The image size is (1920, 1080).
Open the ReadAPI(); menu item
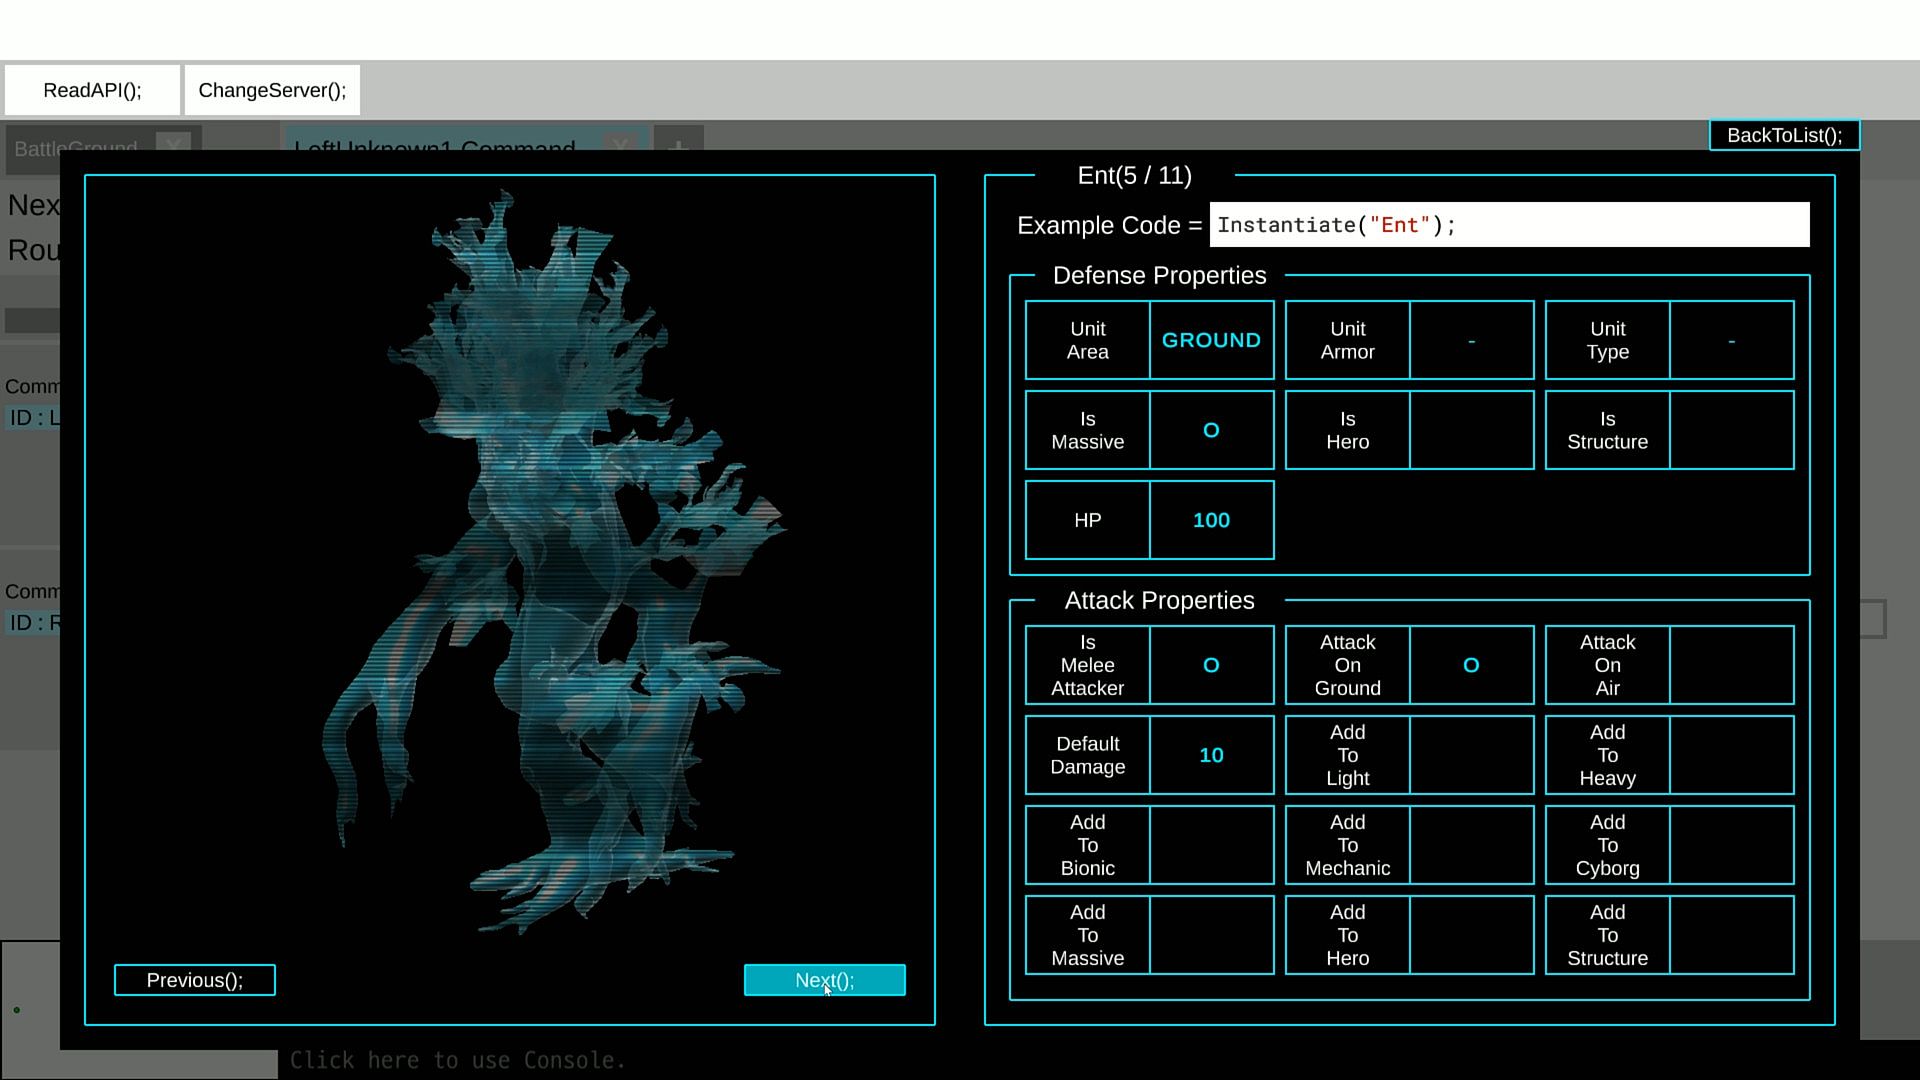tap(92, 90)
